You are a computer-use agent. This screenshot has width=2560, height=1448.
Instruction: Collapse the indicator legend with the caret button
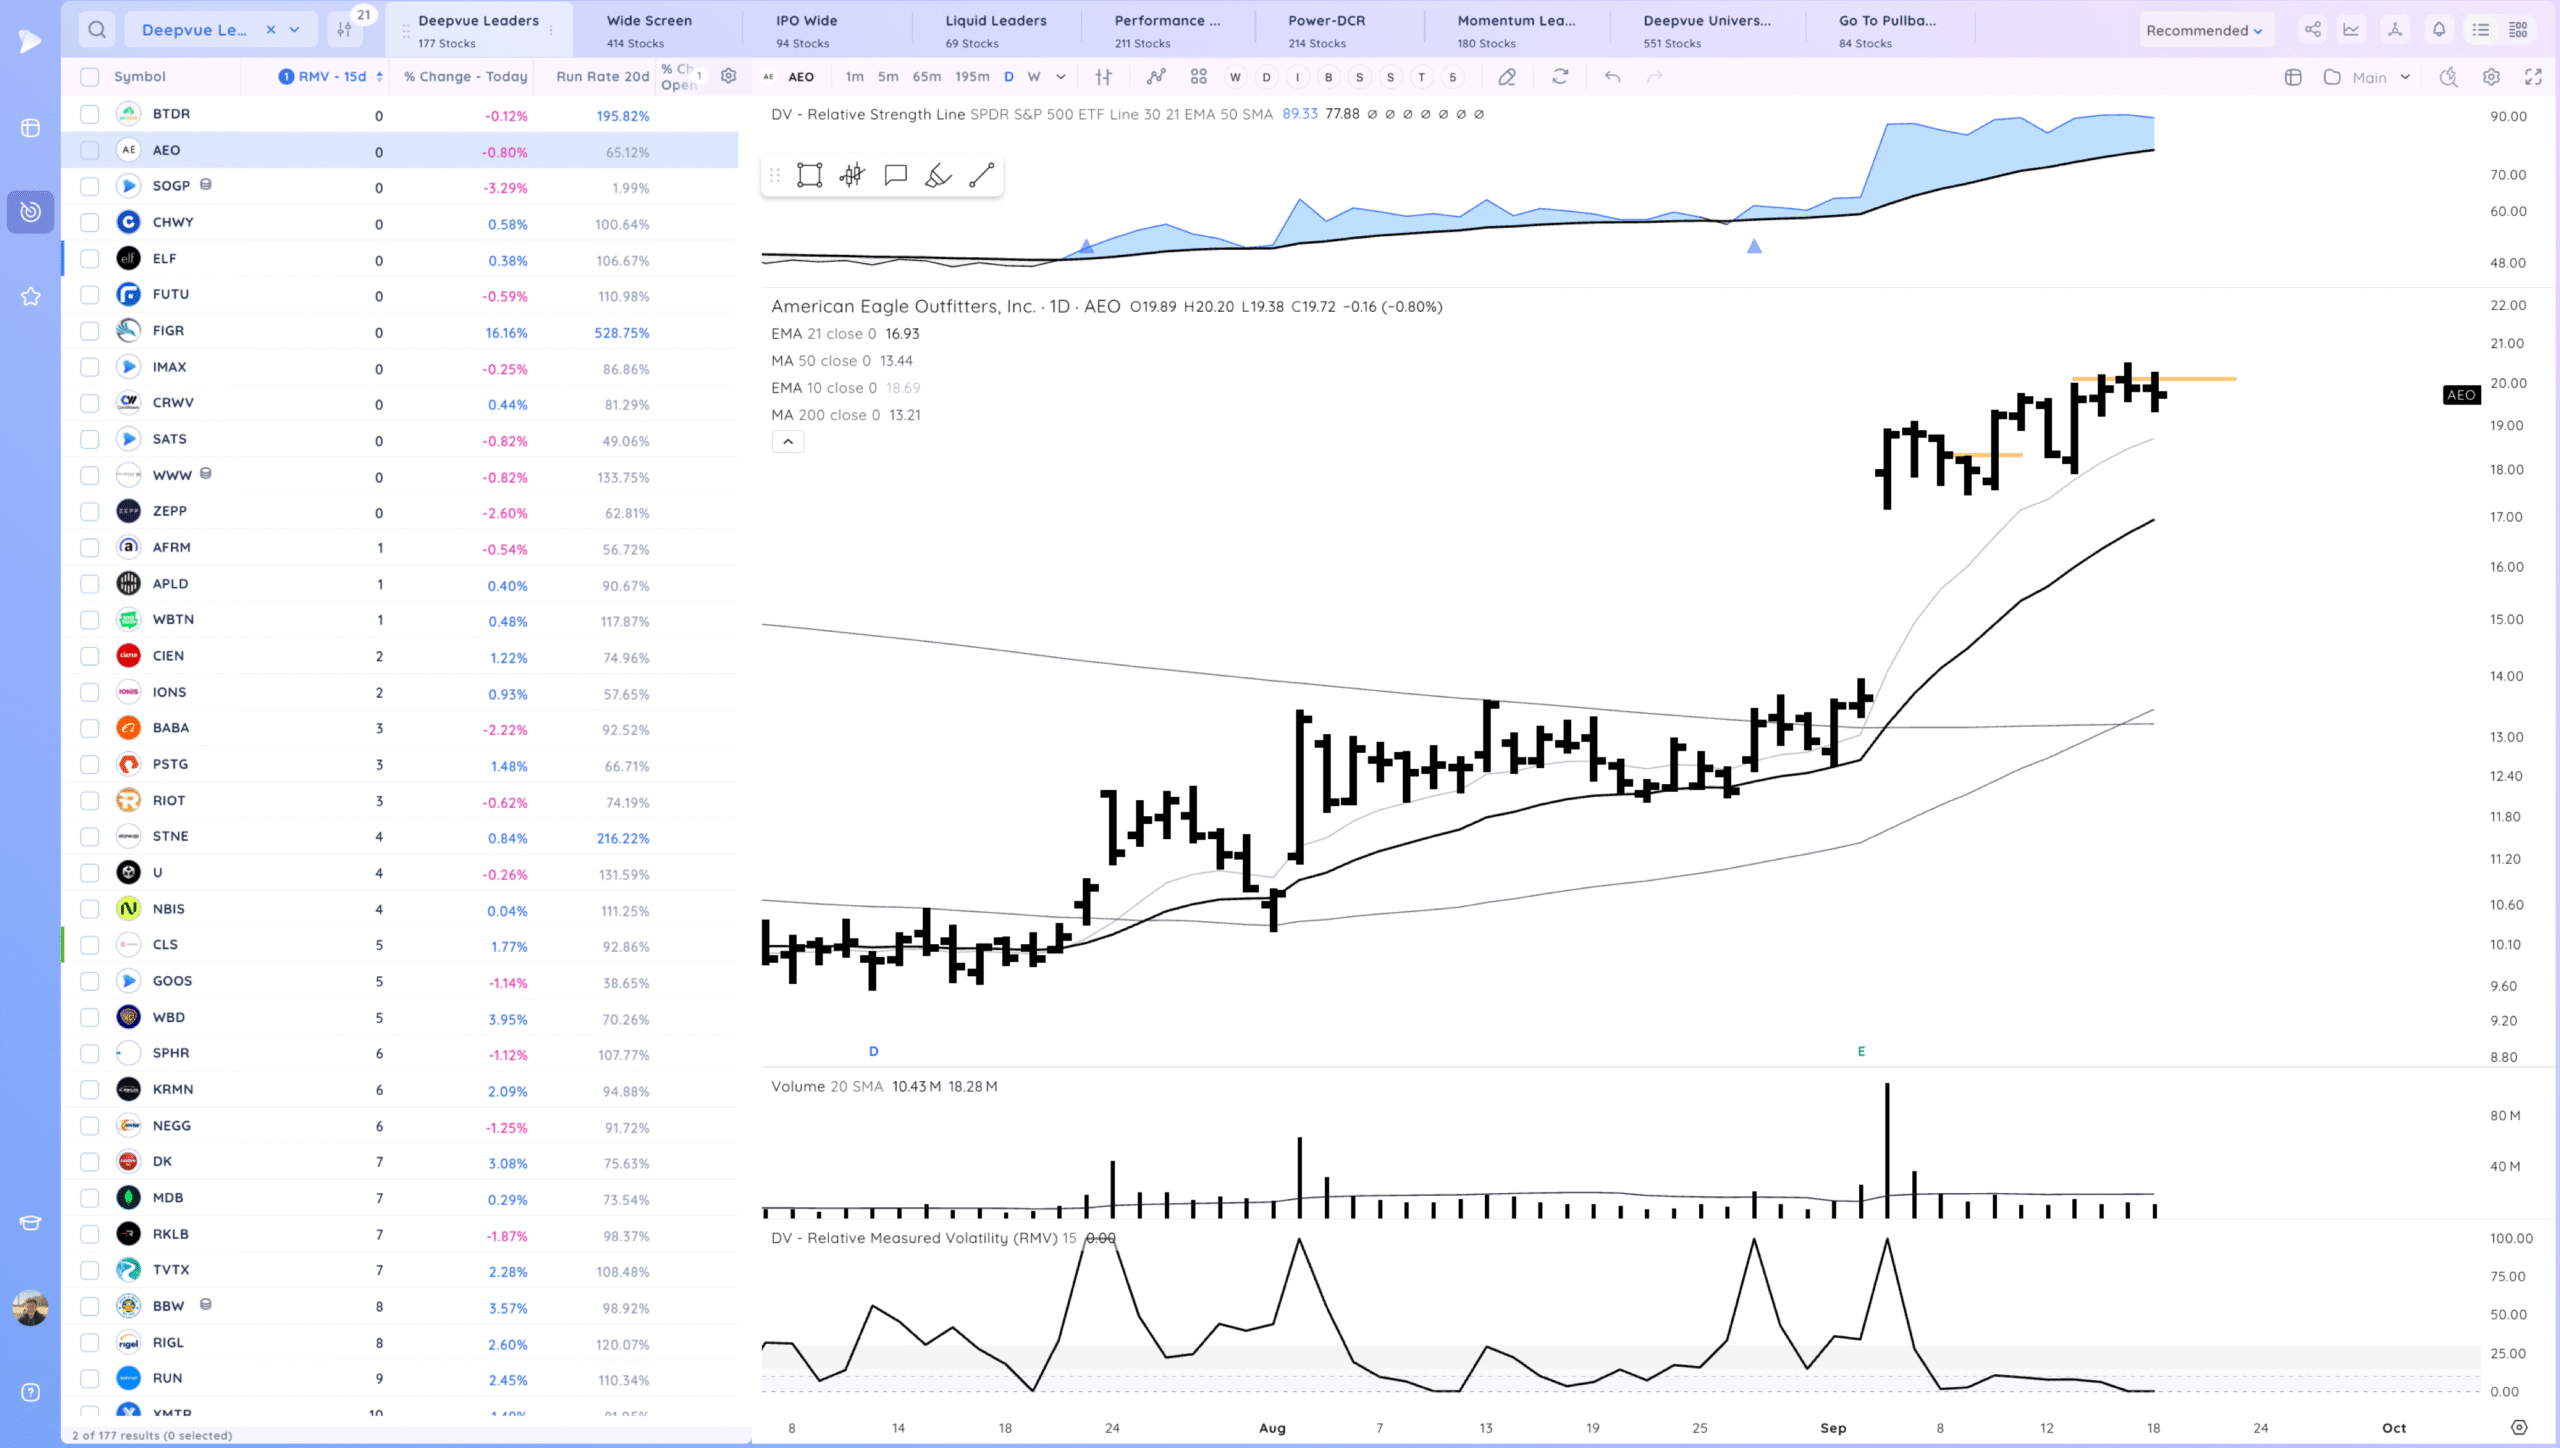pos(788,441)
